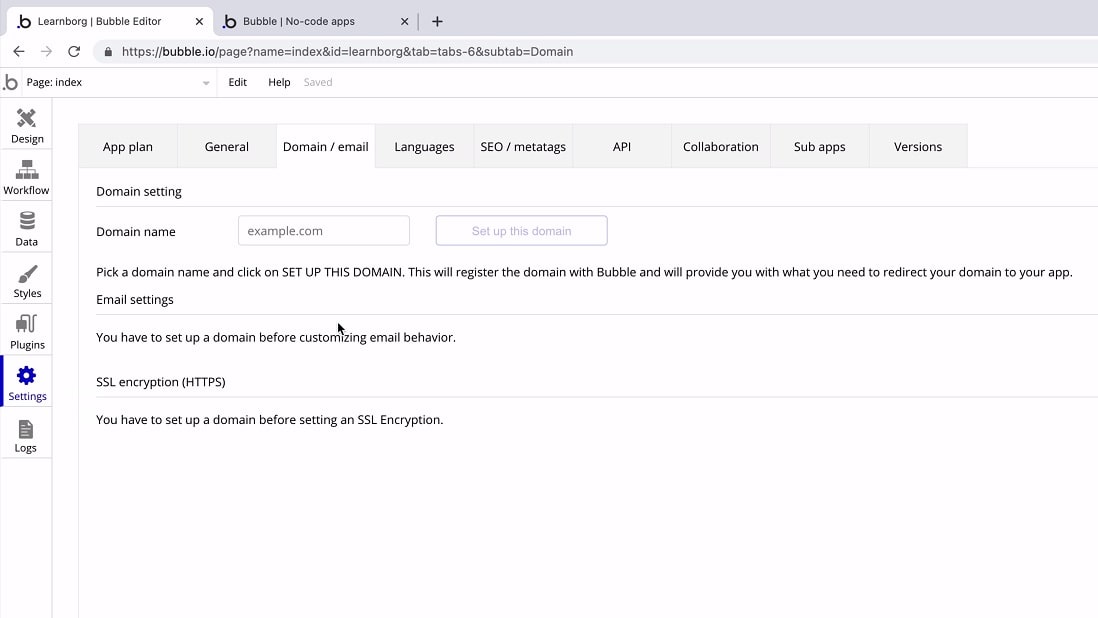Click the Email settings heading
This screenshot has height=618, width=1098.
134,300
